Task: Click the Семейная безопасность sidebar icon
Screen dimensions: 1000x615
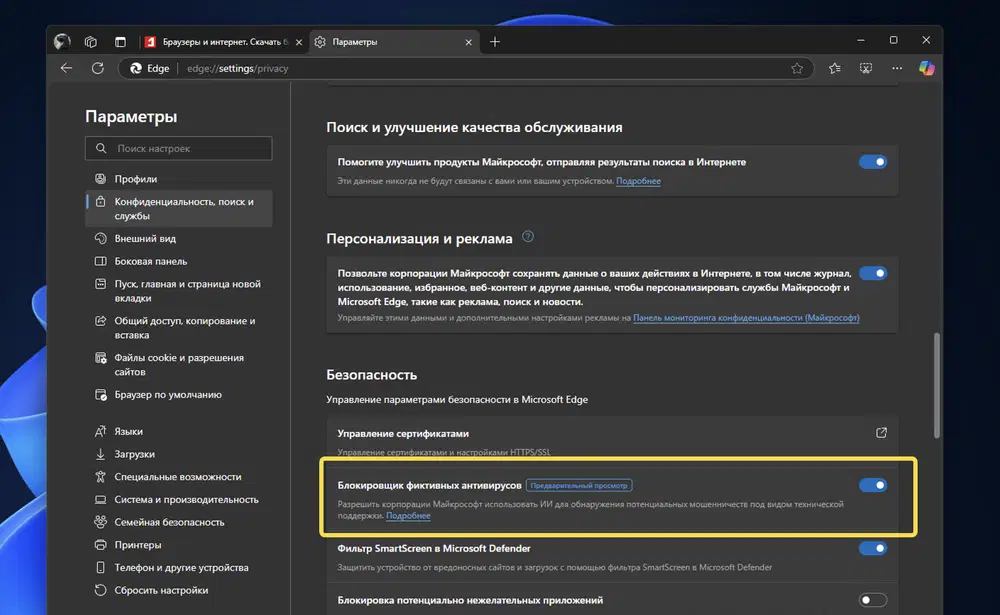Action: (x=101, y=522)
